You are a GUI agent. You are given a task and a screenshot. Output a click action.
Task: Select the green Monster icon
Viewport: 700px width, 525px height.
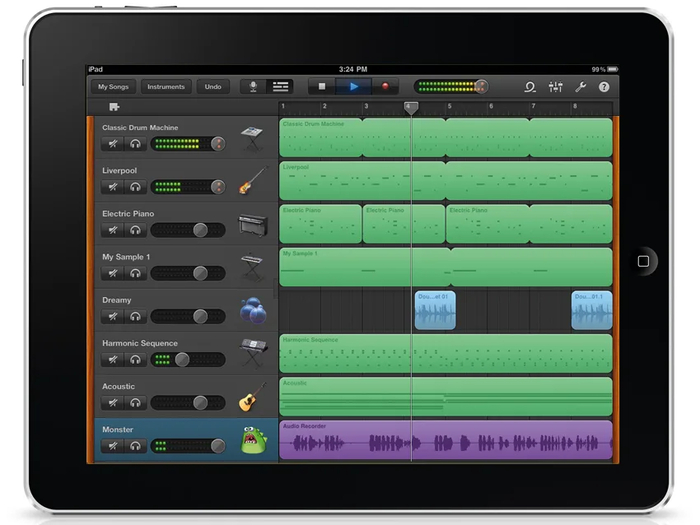(253, 440)
